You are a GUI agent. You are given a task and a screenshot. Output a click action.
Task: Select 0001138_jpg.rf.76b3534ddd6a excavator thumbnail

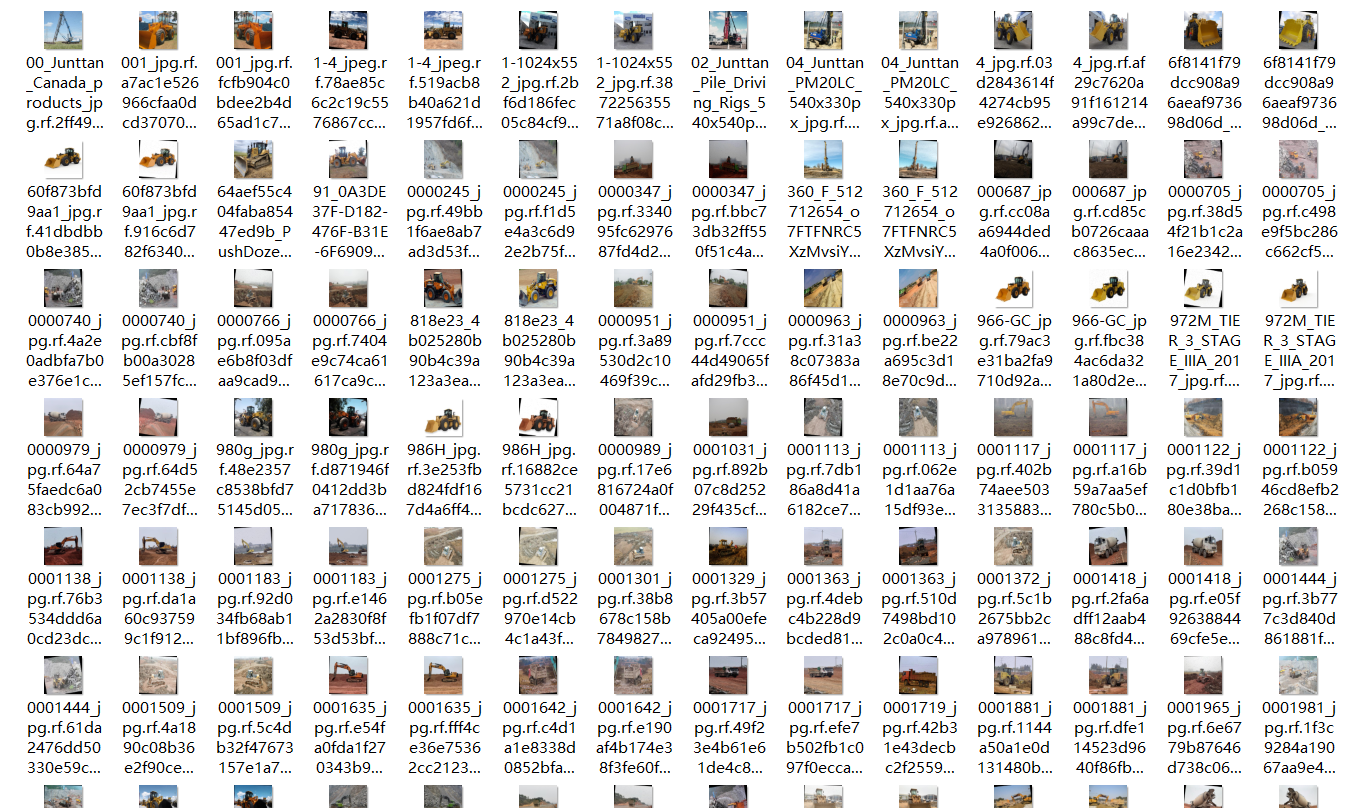[63, 547]
